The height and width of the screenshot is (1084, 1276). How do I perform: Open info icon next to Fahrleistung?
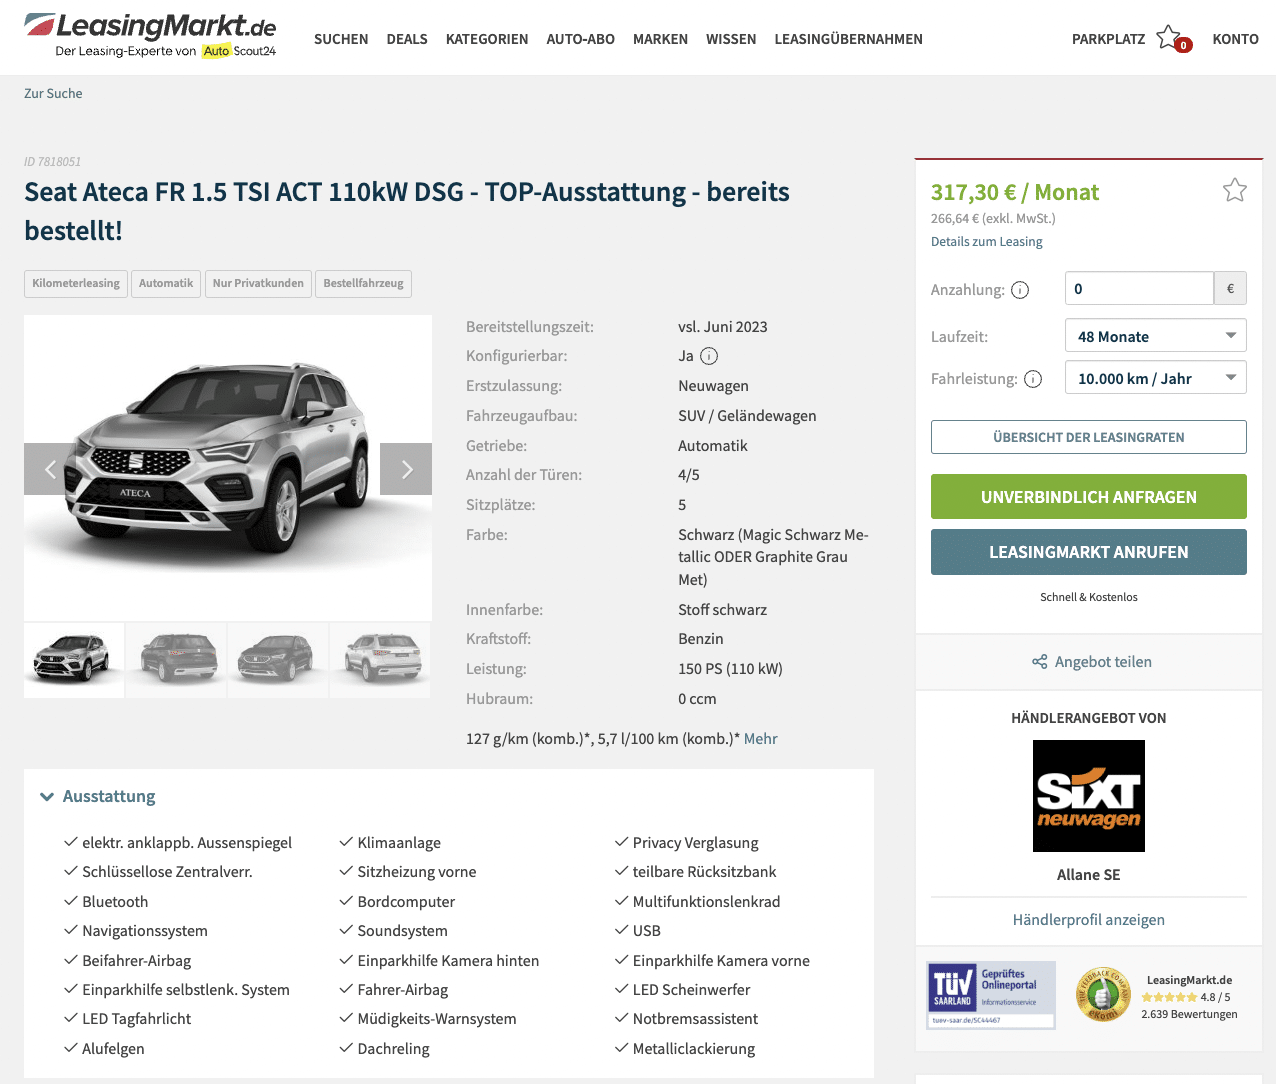(1033, 379)
